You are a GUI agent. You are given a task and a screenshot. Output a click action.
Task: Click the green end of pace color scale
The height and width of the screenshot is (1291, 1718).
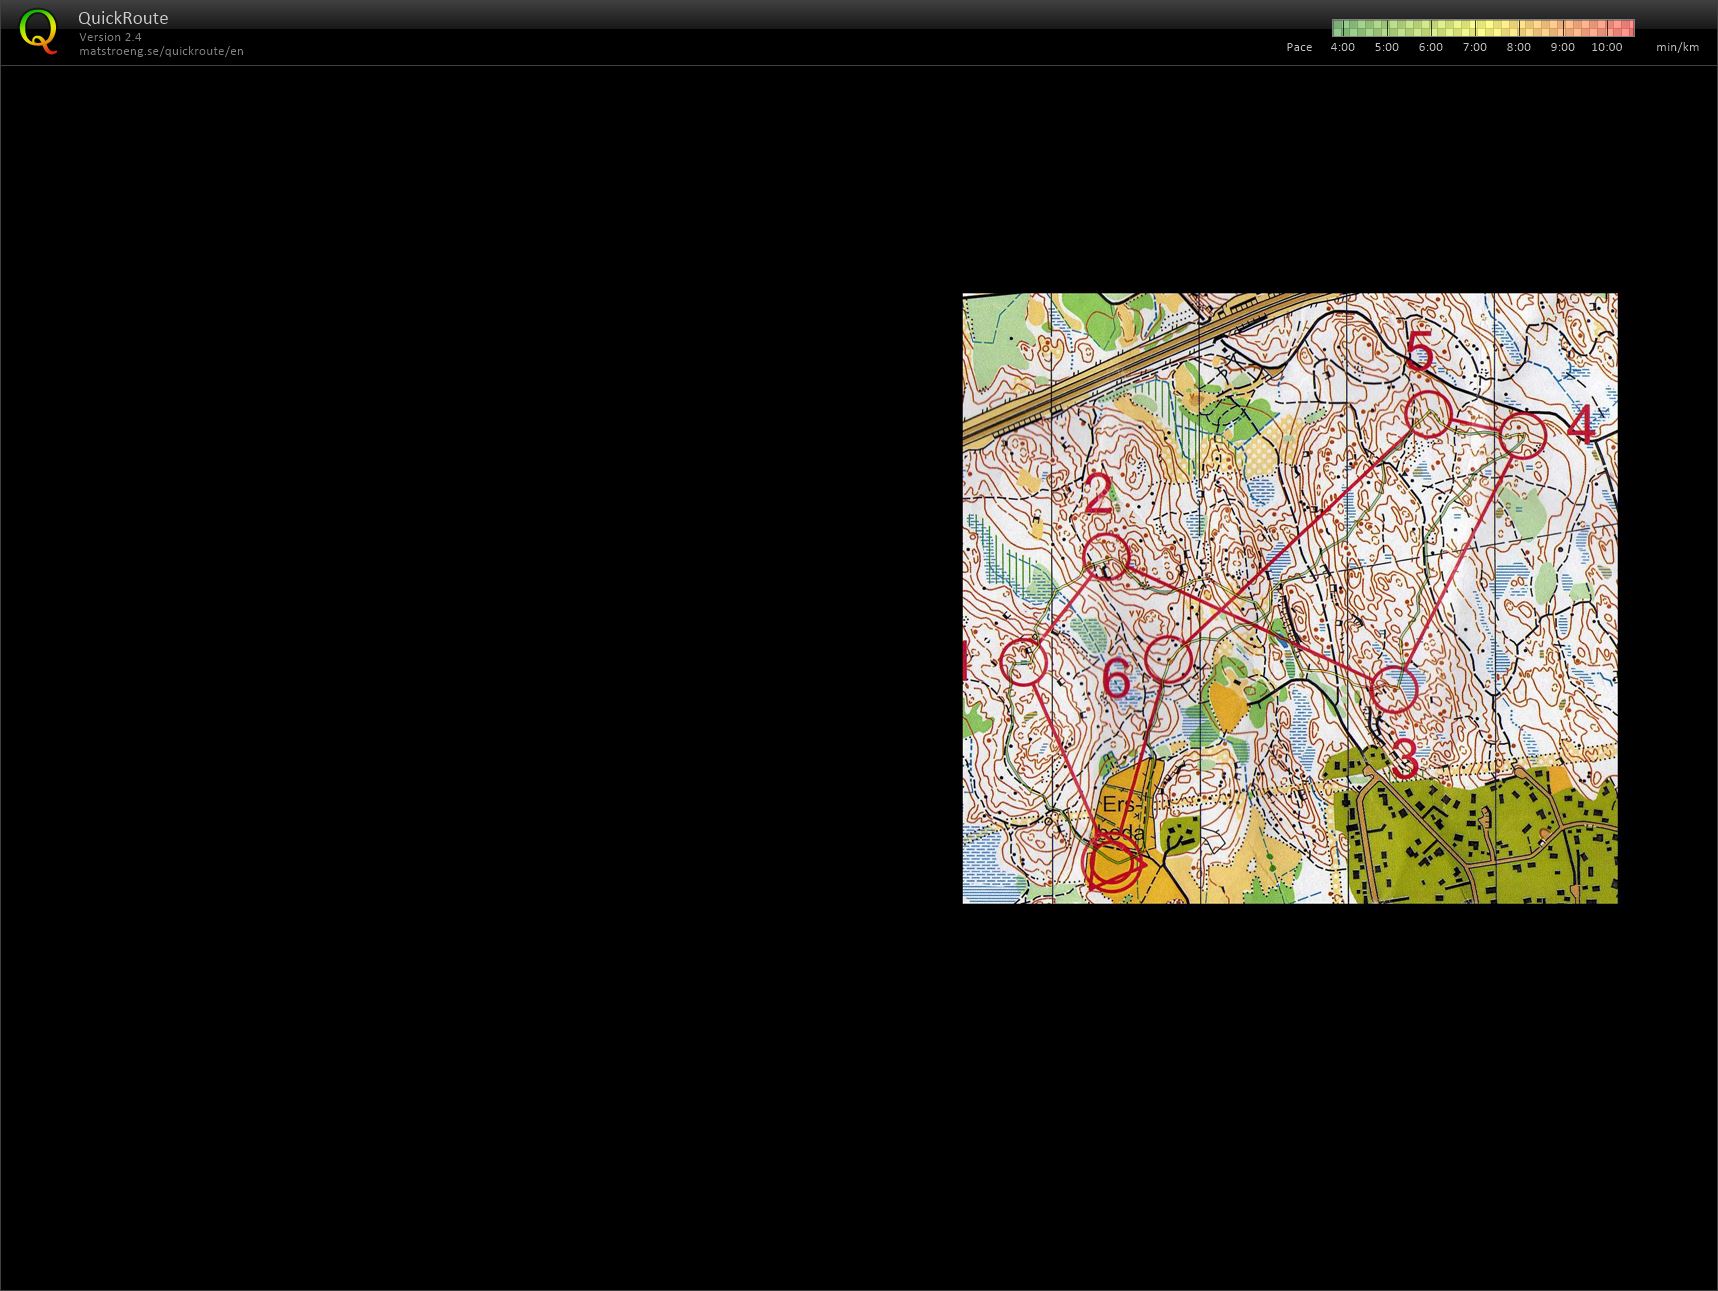point(1345,28)
